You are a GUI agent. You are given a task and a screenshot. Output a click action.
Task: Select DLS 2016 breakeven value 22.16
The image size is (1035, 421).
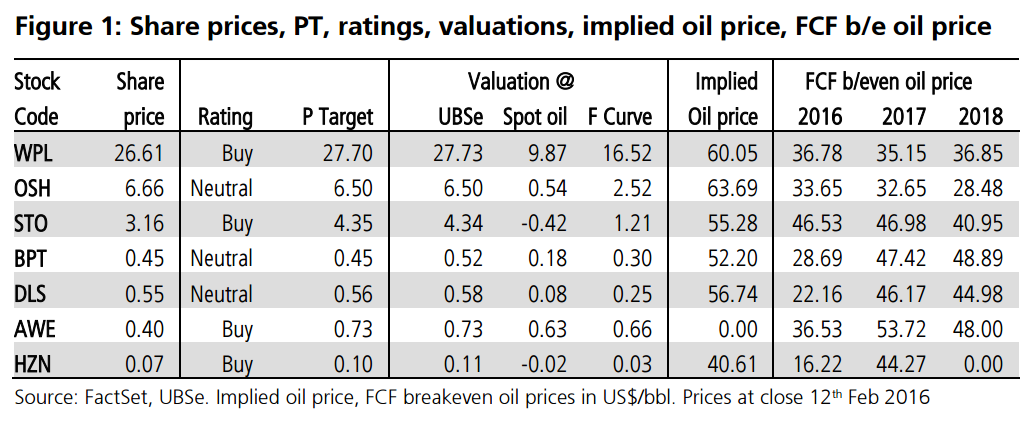point(820,289)
